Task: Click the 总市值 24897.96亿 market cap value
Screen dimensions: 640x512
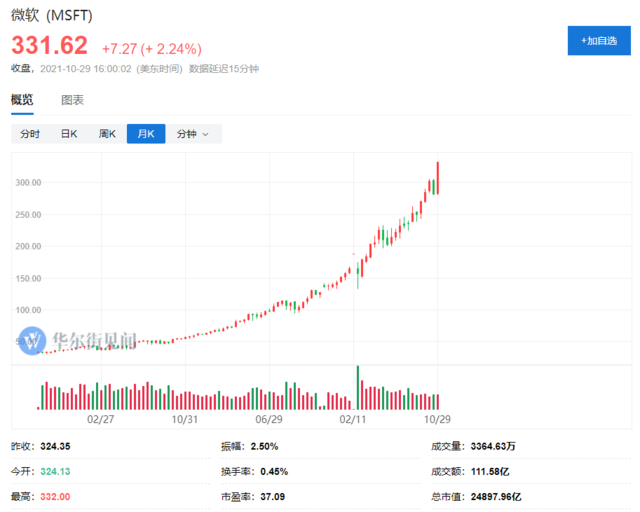Action: tap(496, 497)
